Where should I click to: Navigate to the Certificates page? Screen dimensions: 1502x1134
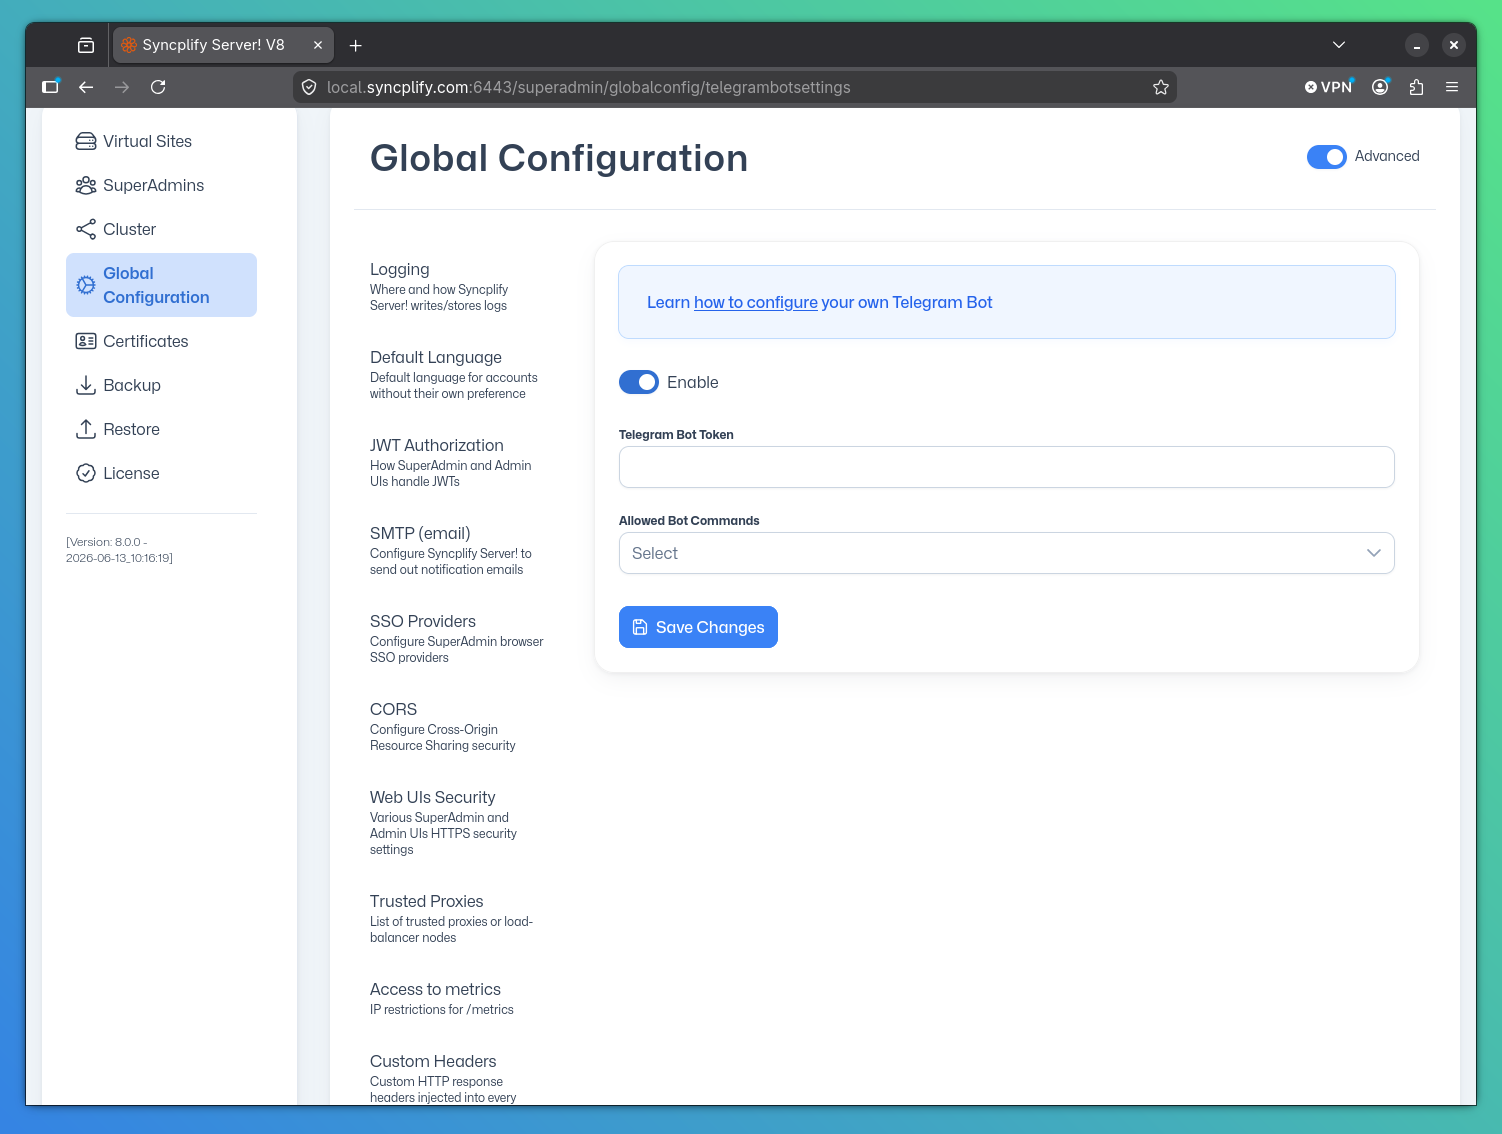161,341
